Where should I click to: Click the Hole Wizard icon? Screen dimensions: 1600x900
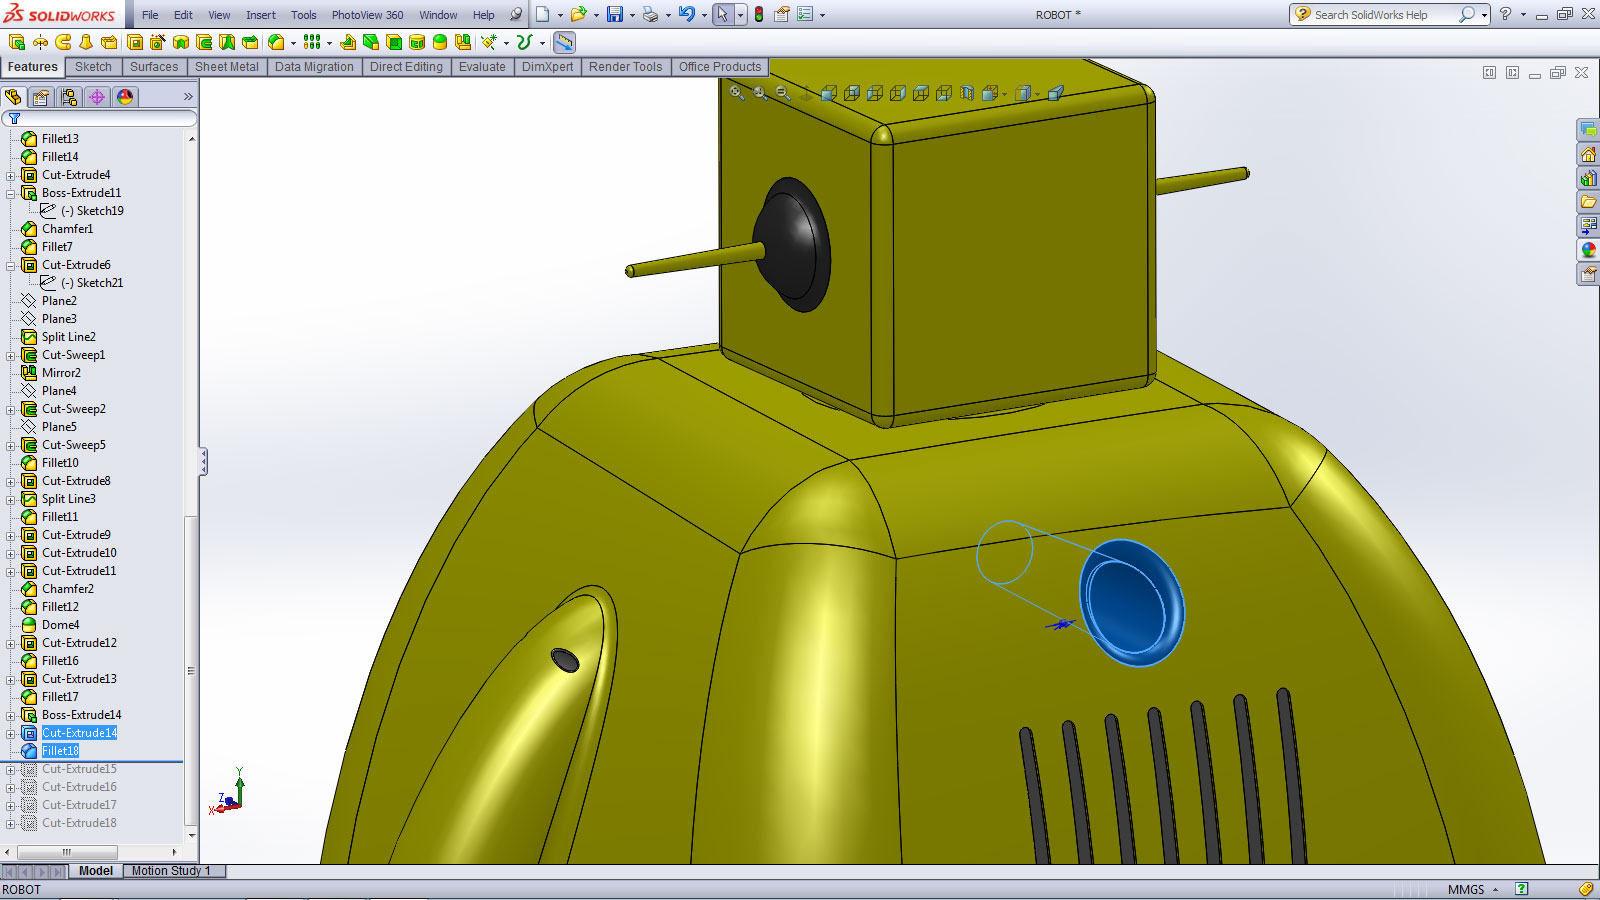pyautogui.click(x=157, y=42)
